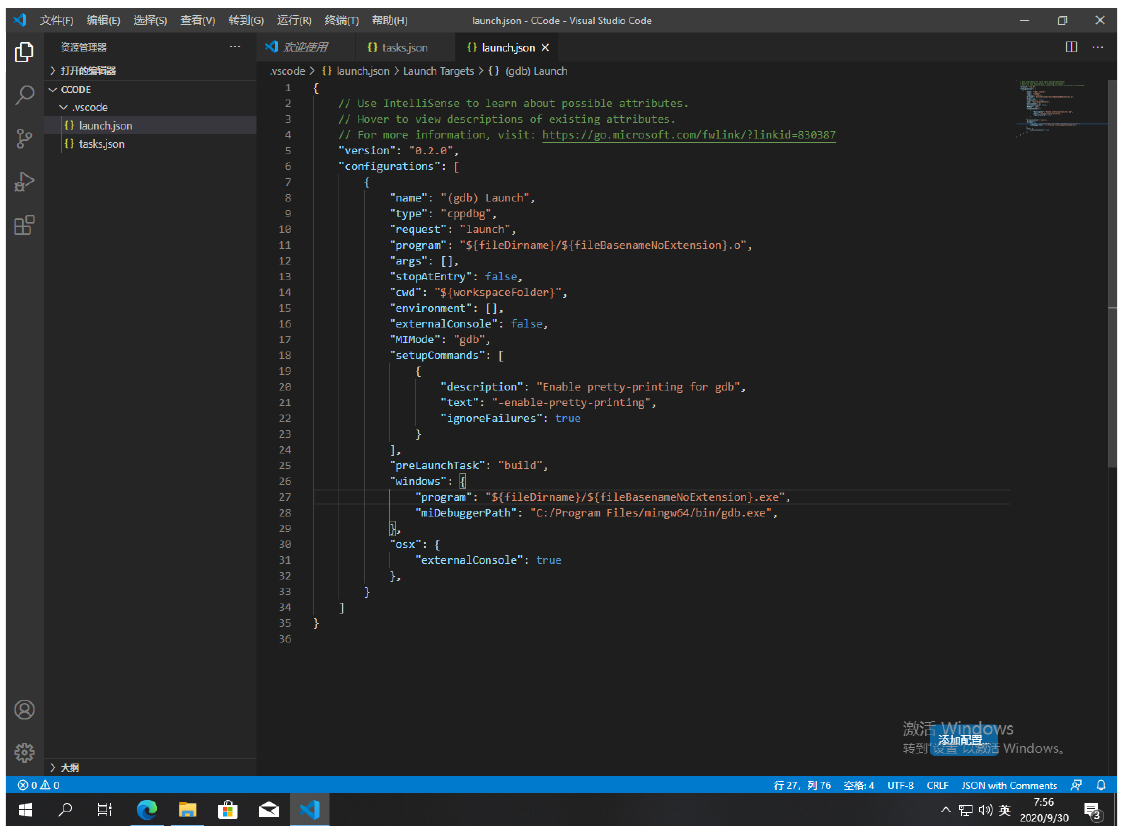Open the Extensions view icon
The width and height of the screenshot is (1125, 834).
[x=24, y=225]
